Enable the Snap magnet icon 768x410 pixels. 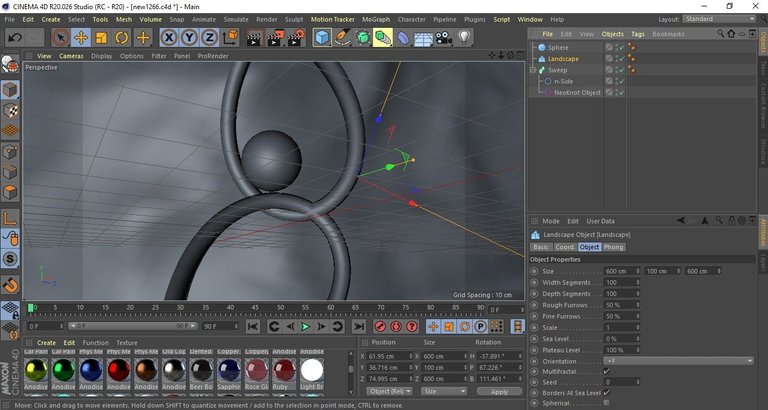10,285
